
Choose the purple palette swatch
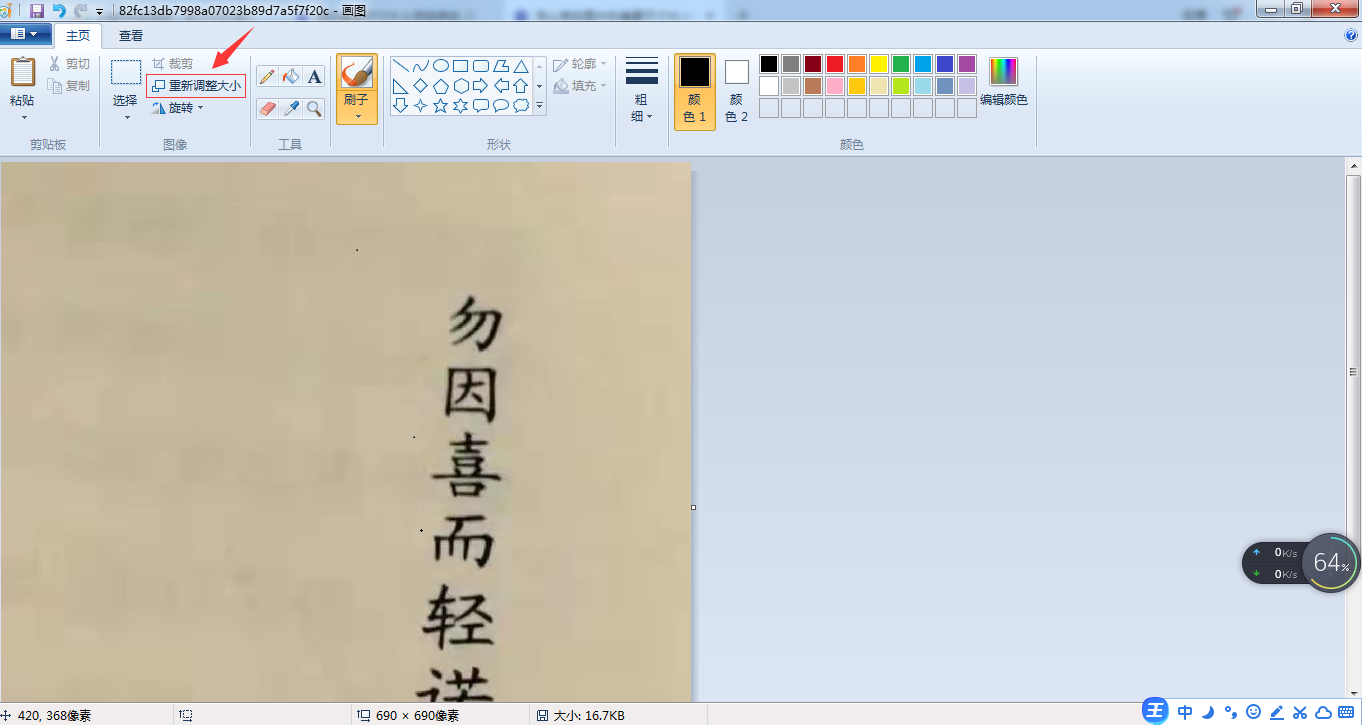click(967, 64)
